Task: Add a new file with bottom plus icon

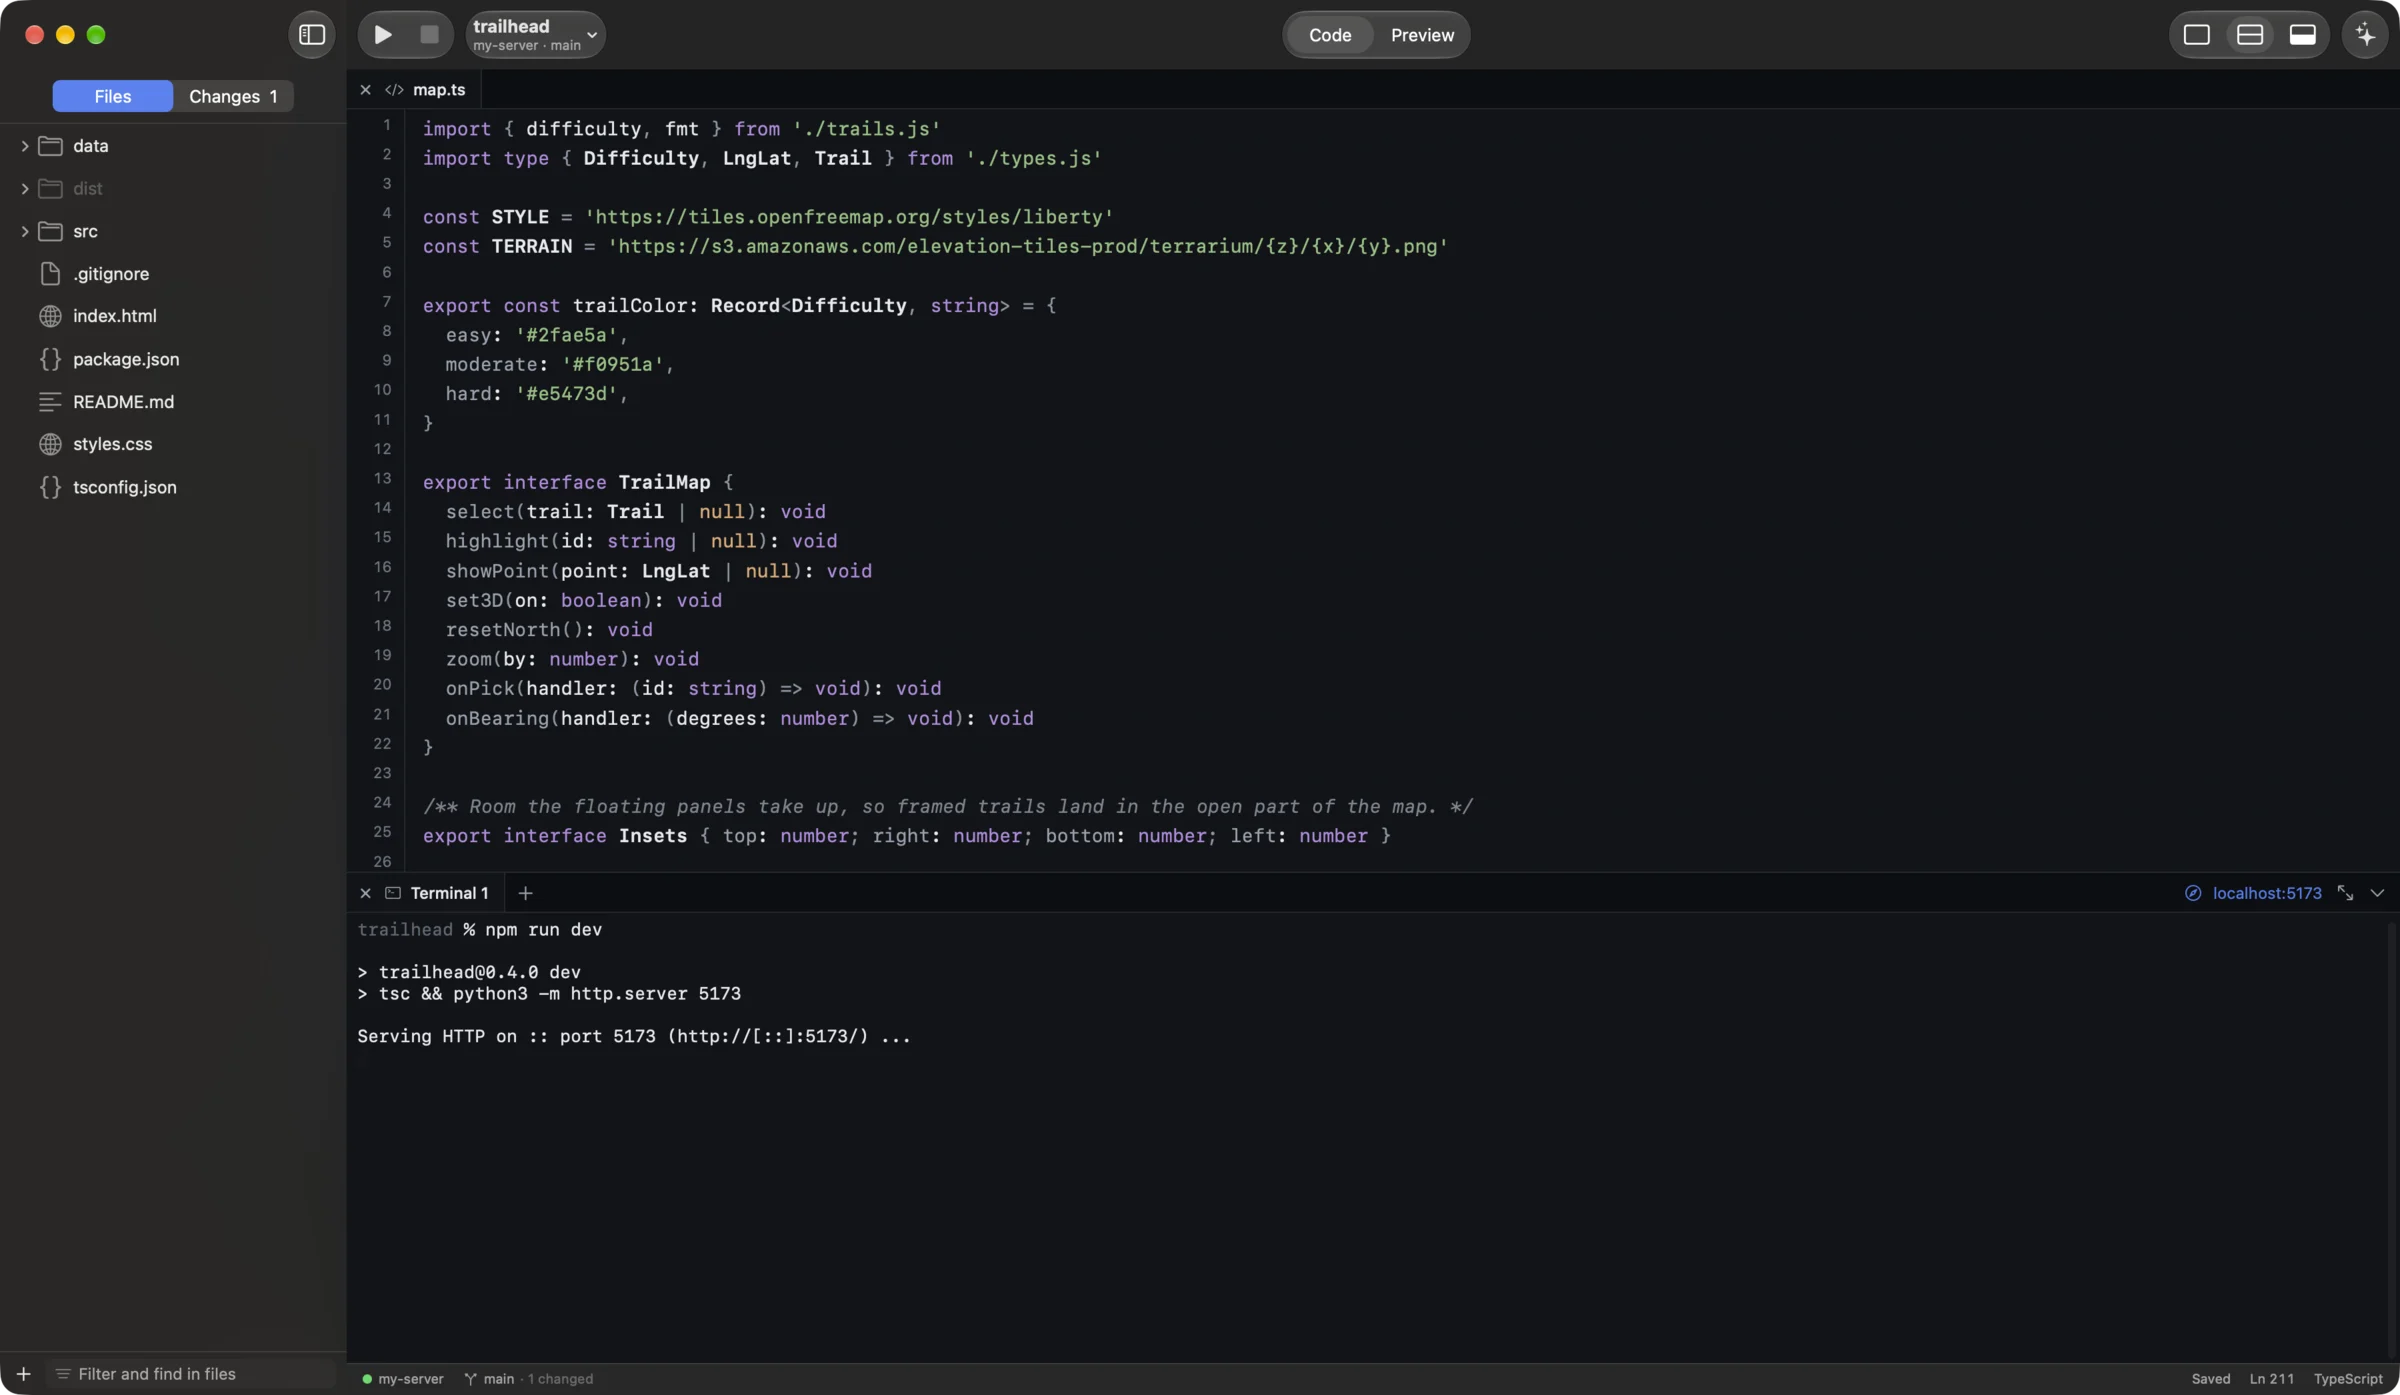Action: pyautogui.click(x=23, y=1374)
